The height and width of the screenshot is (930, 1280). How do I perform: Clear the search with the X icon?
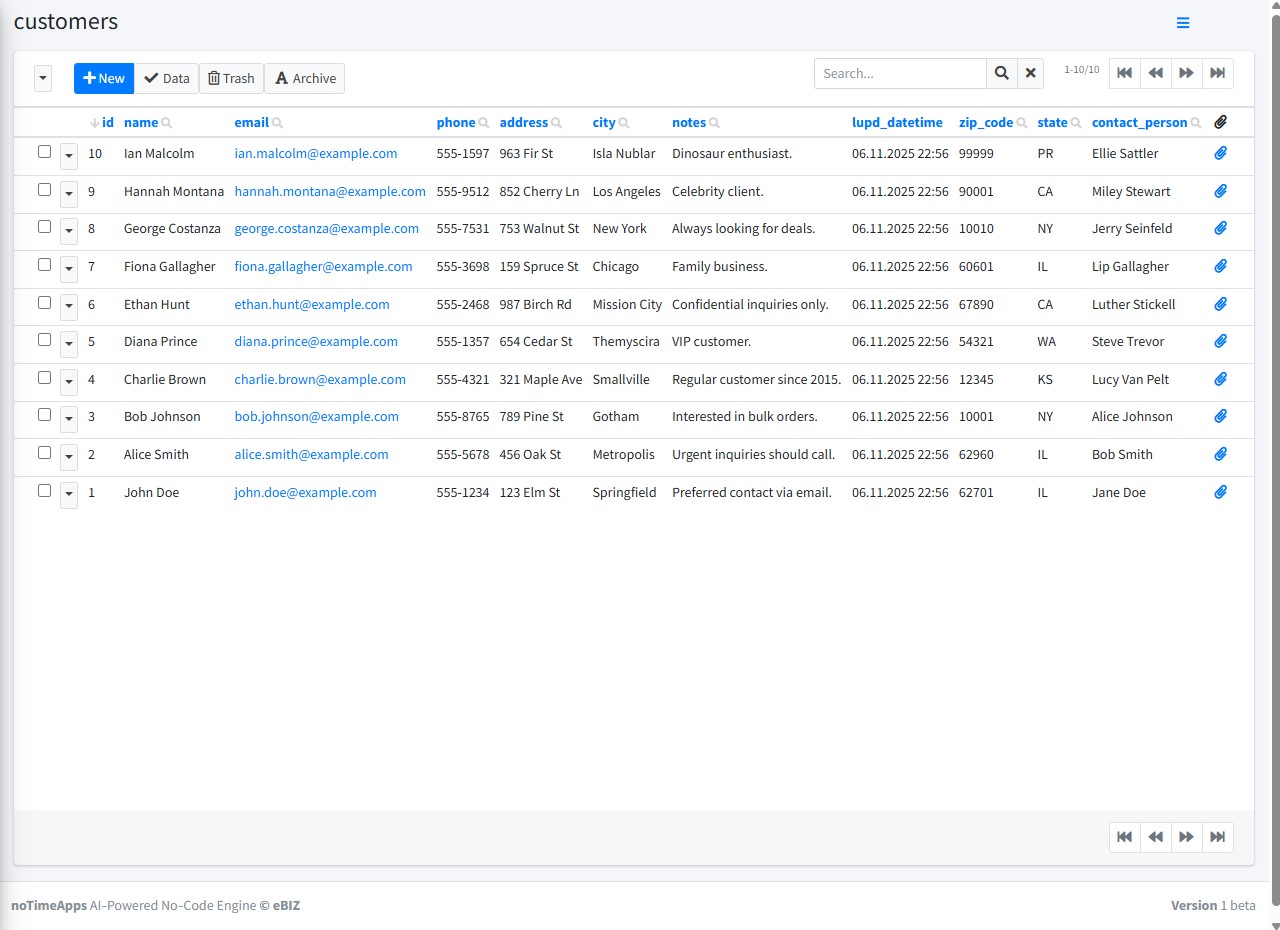pyautogui.click(x=1031, y=73)
